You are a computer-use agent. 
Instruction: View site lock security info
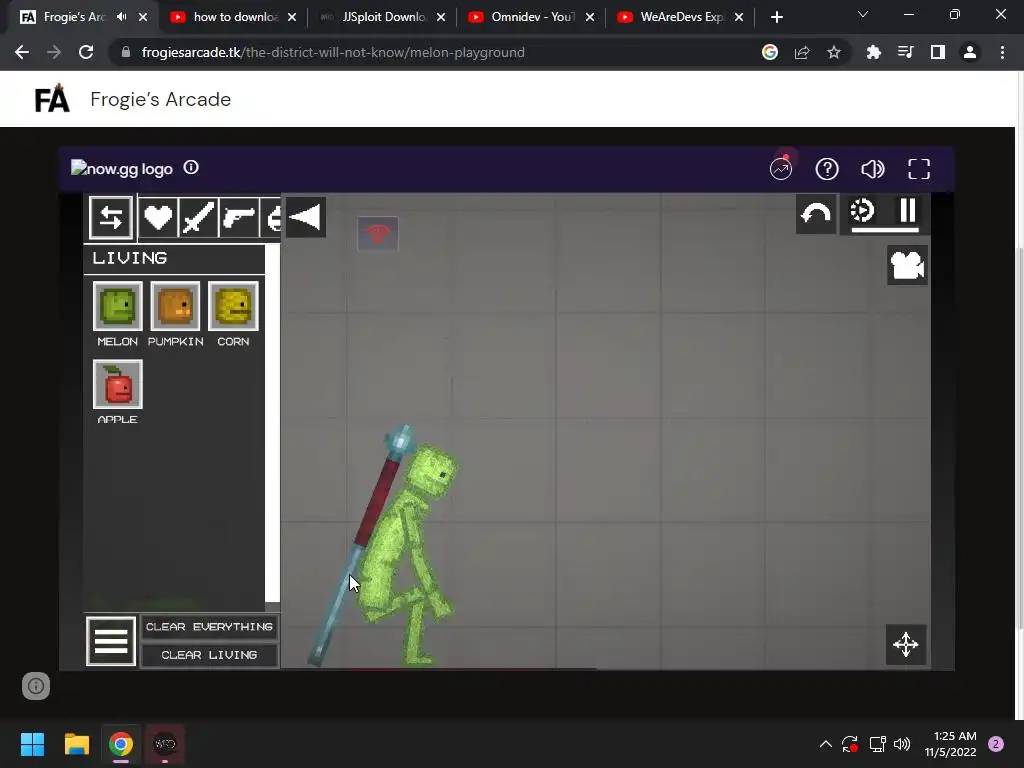[x=125, y=52]
